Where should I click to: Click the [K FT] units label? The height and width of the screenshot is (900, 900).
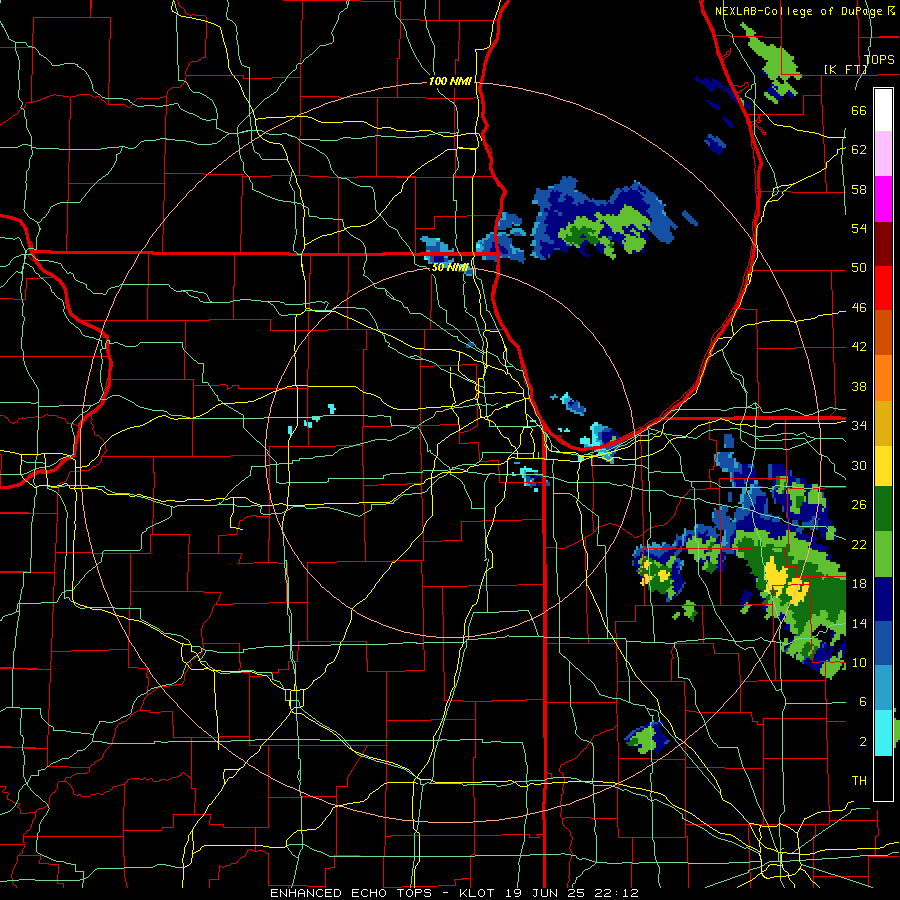point(845,69)
